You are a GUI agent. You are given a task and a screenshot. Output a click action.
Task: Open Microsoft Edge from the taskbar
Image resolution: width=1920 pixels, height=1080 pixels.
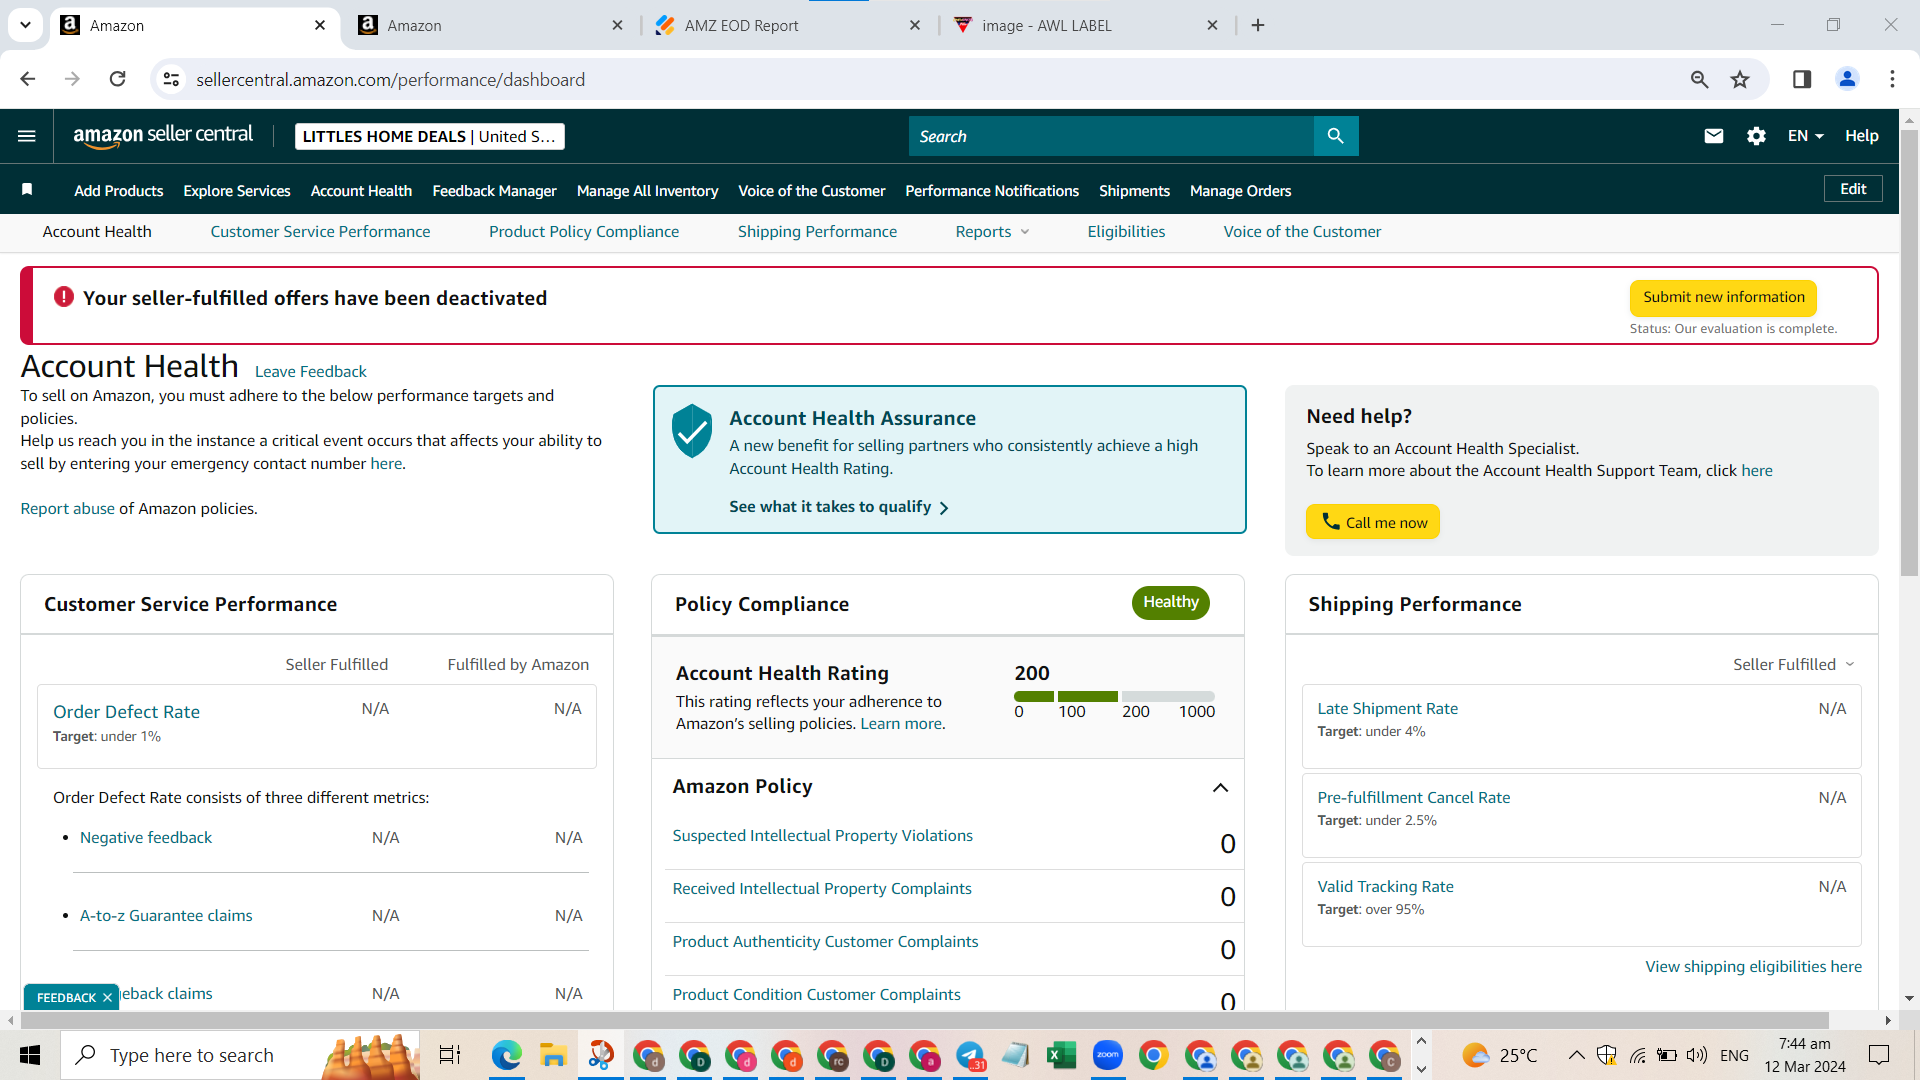point(507,1055)
